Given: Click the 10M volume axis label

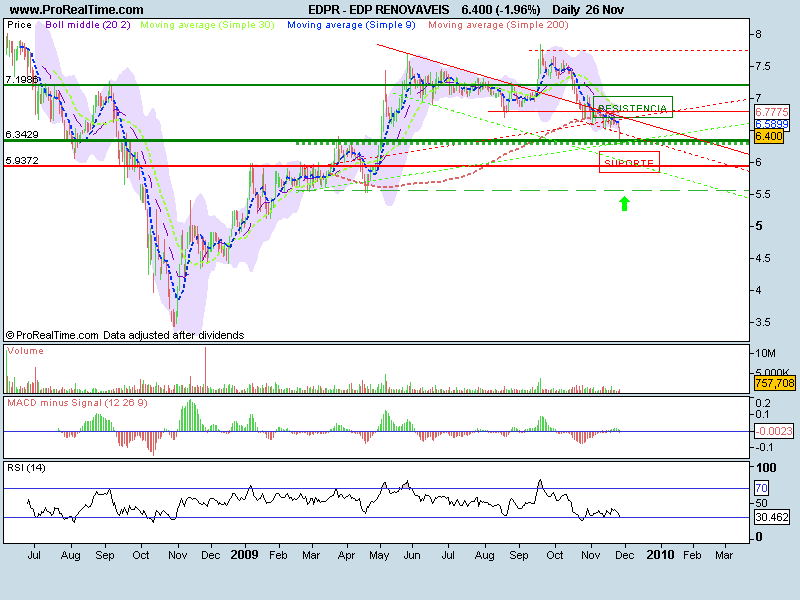Looking at the screenshot, I should [765, 353].
